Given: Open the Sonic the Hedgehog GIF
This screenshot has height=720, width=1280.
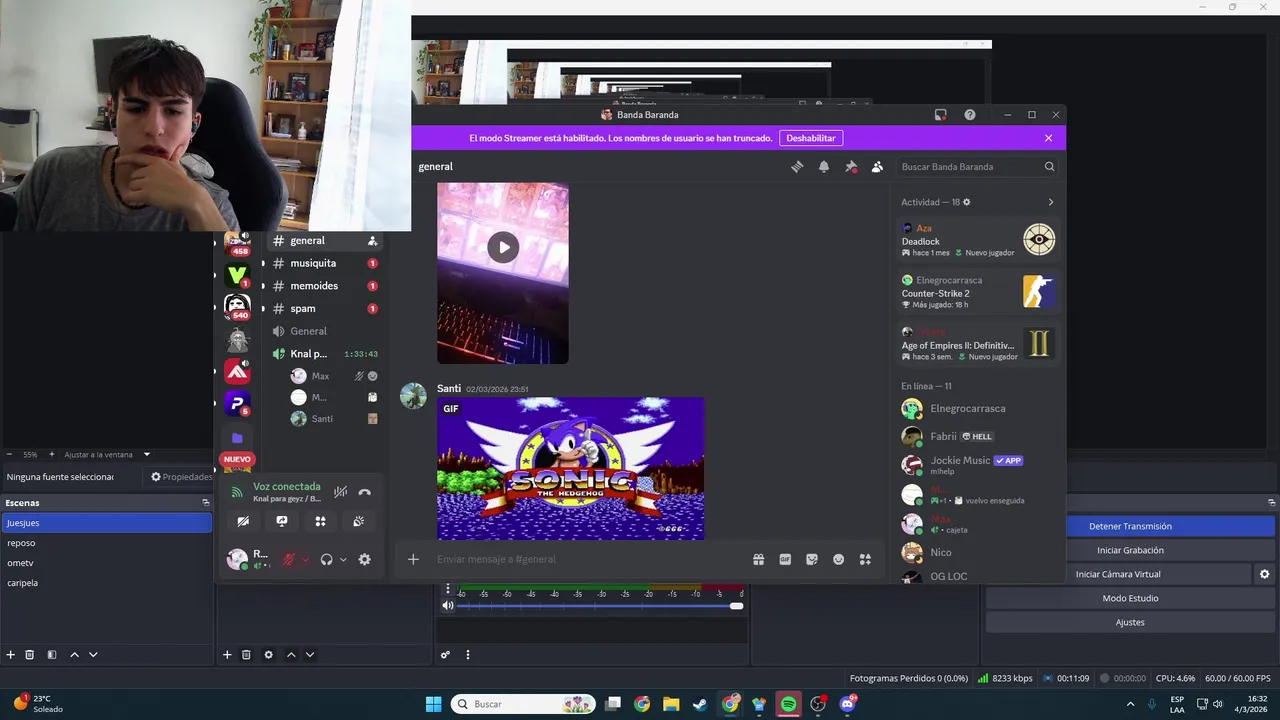Looking at the screenshot, I should pos(570,468).
